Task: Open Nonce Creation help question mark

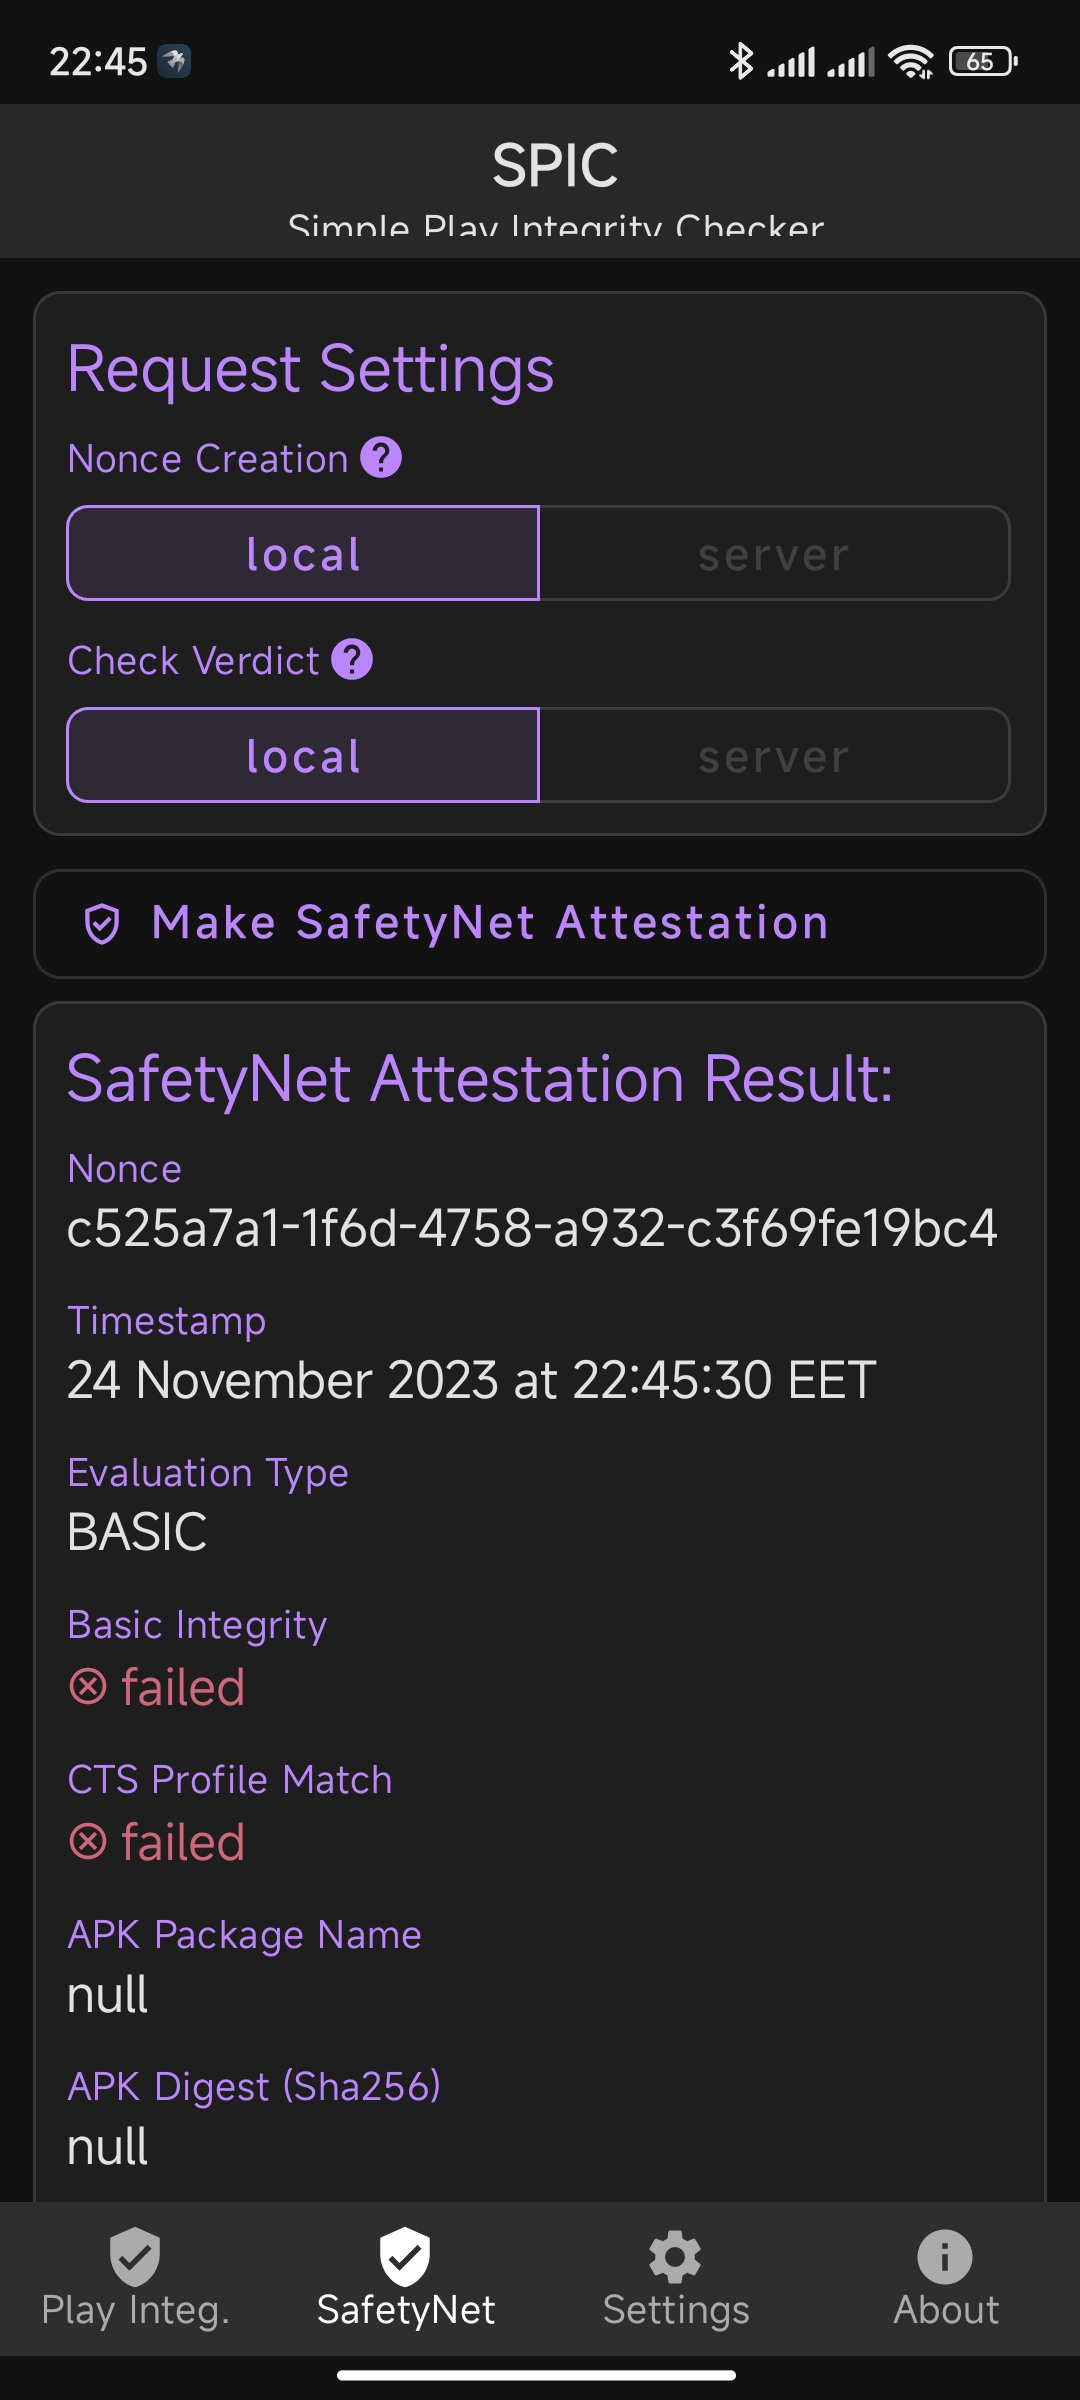Action: point(381,458)
